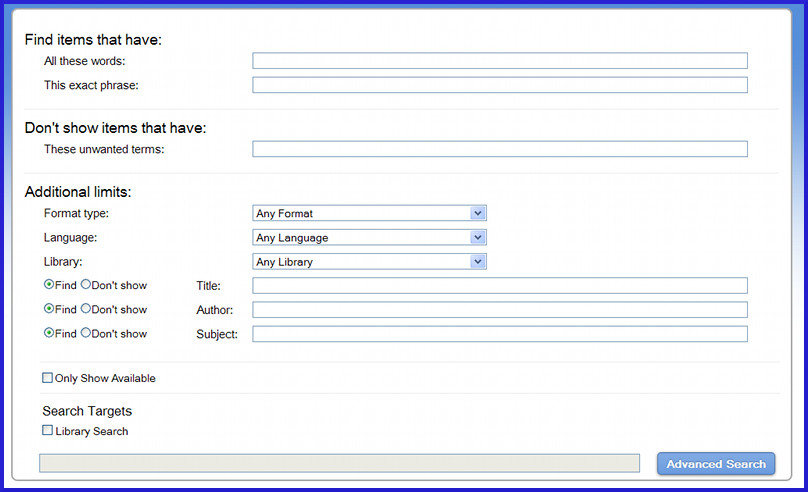The height and width of the screenshot is (492, 808).
Task: Click the 'Search Targets' heading
Action: [x=87, y=411]
